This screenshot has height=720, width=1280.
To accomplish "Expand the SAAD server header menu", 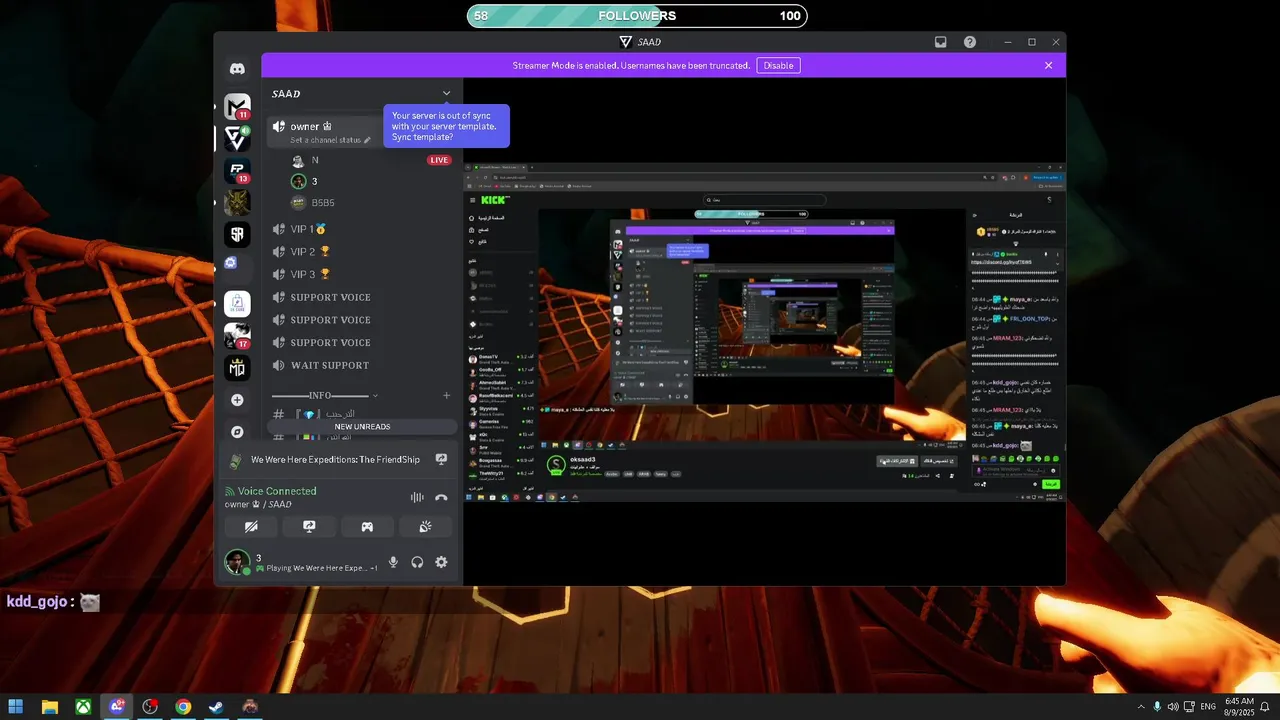I will (x=446, y=94).
